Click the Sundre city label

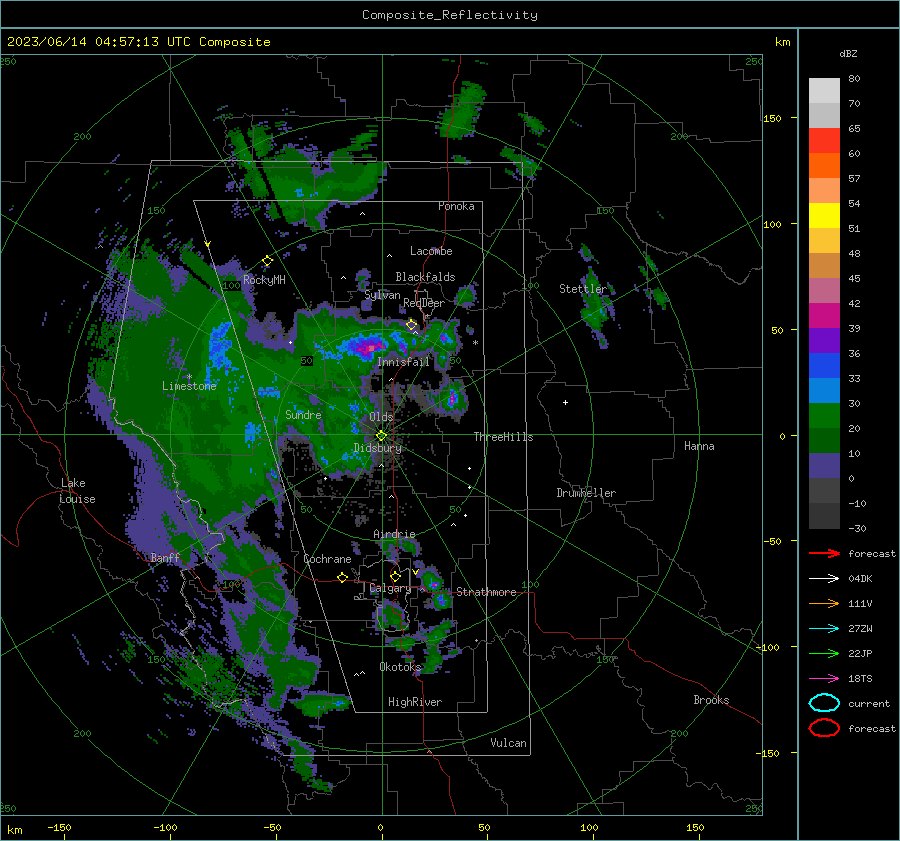point(303,414)
